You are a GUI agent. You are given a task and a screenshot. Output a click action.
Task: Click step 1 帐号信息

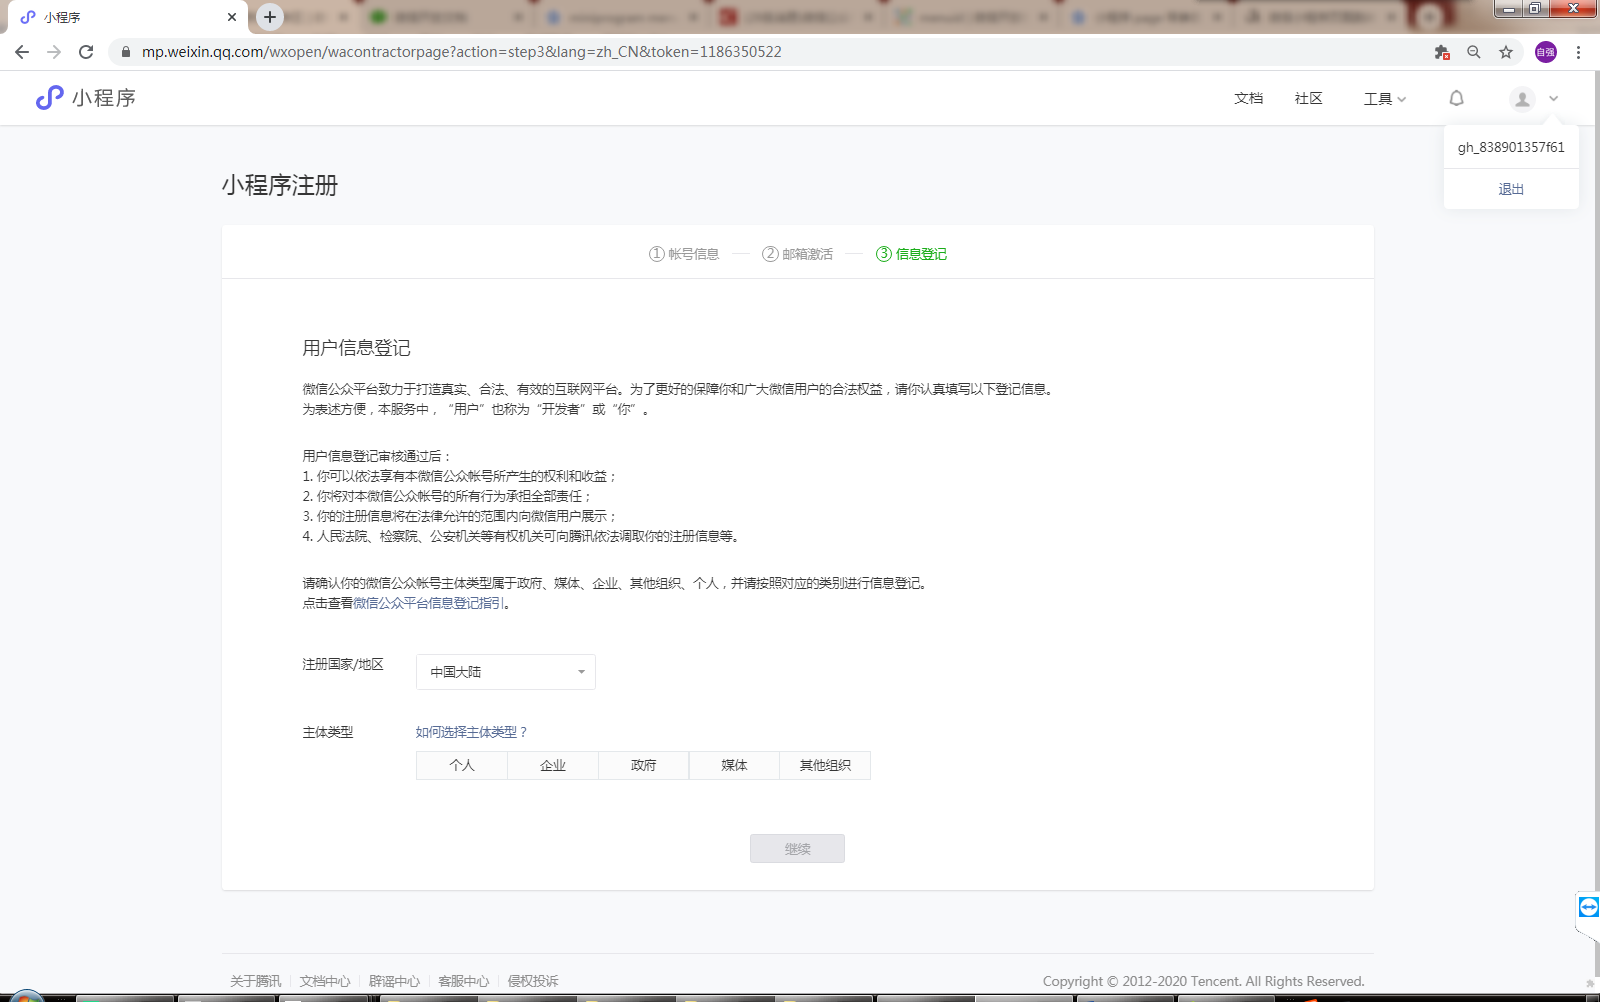pyautogui.click(x=684, y=254)
